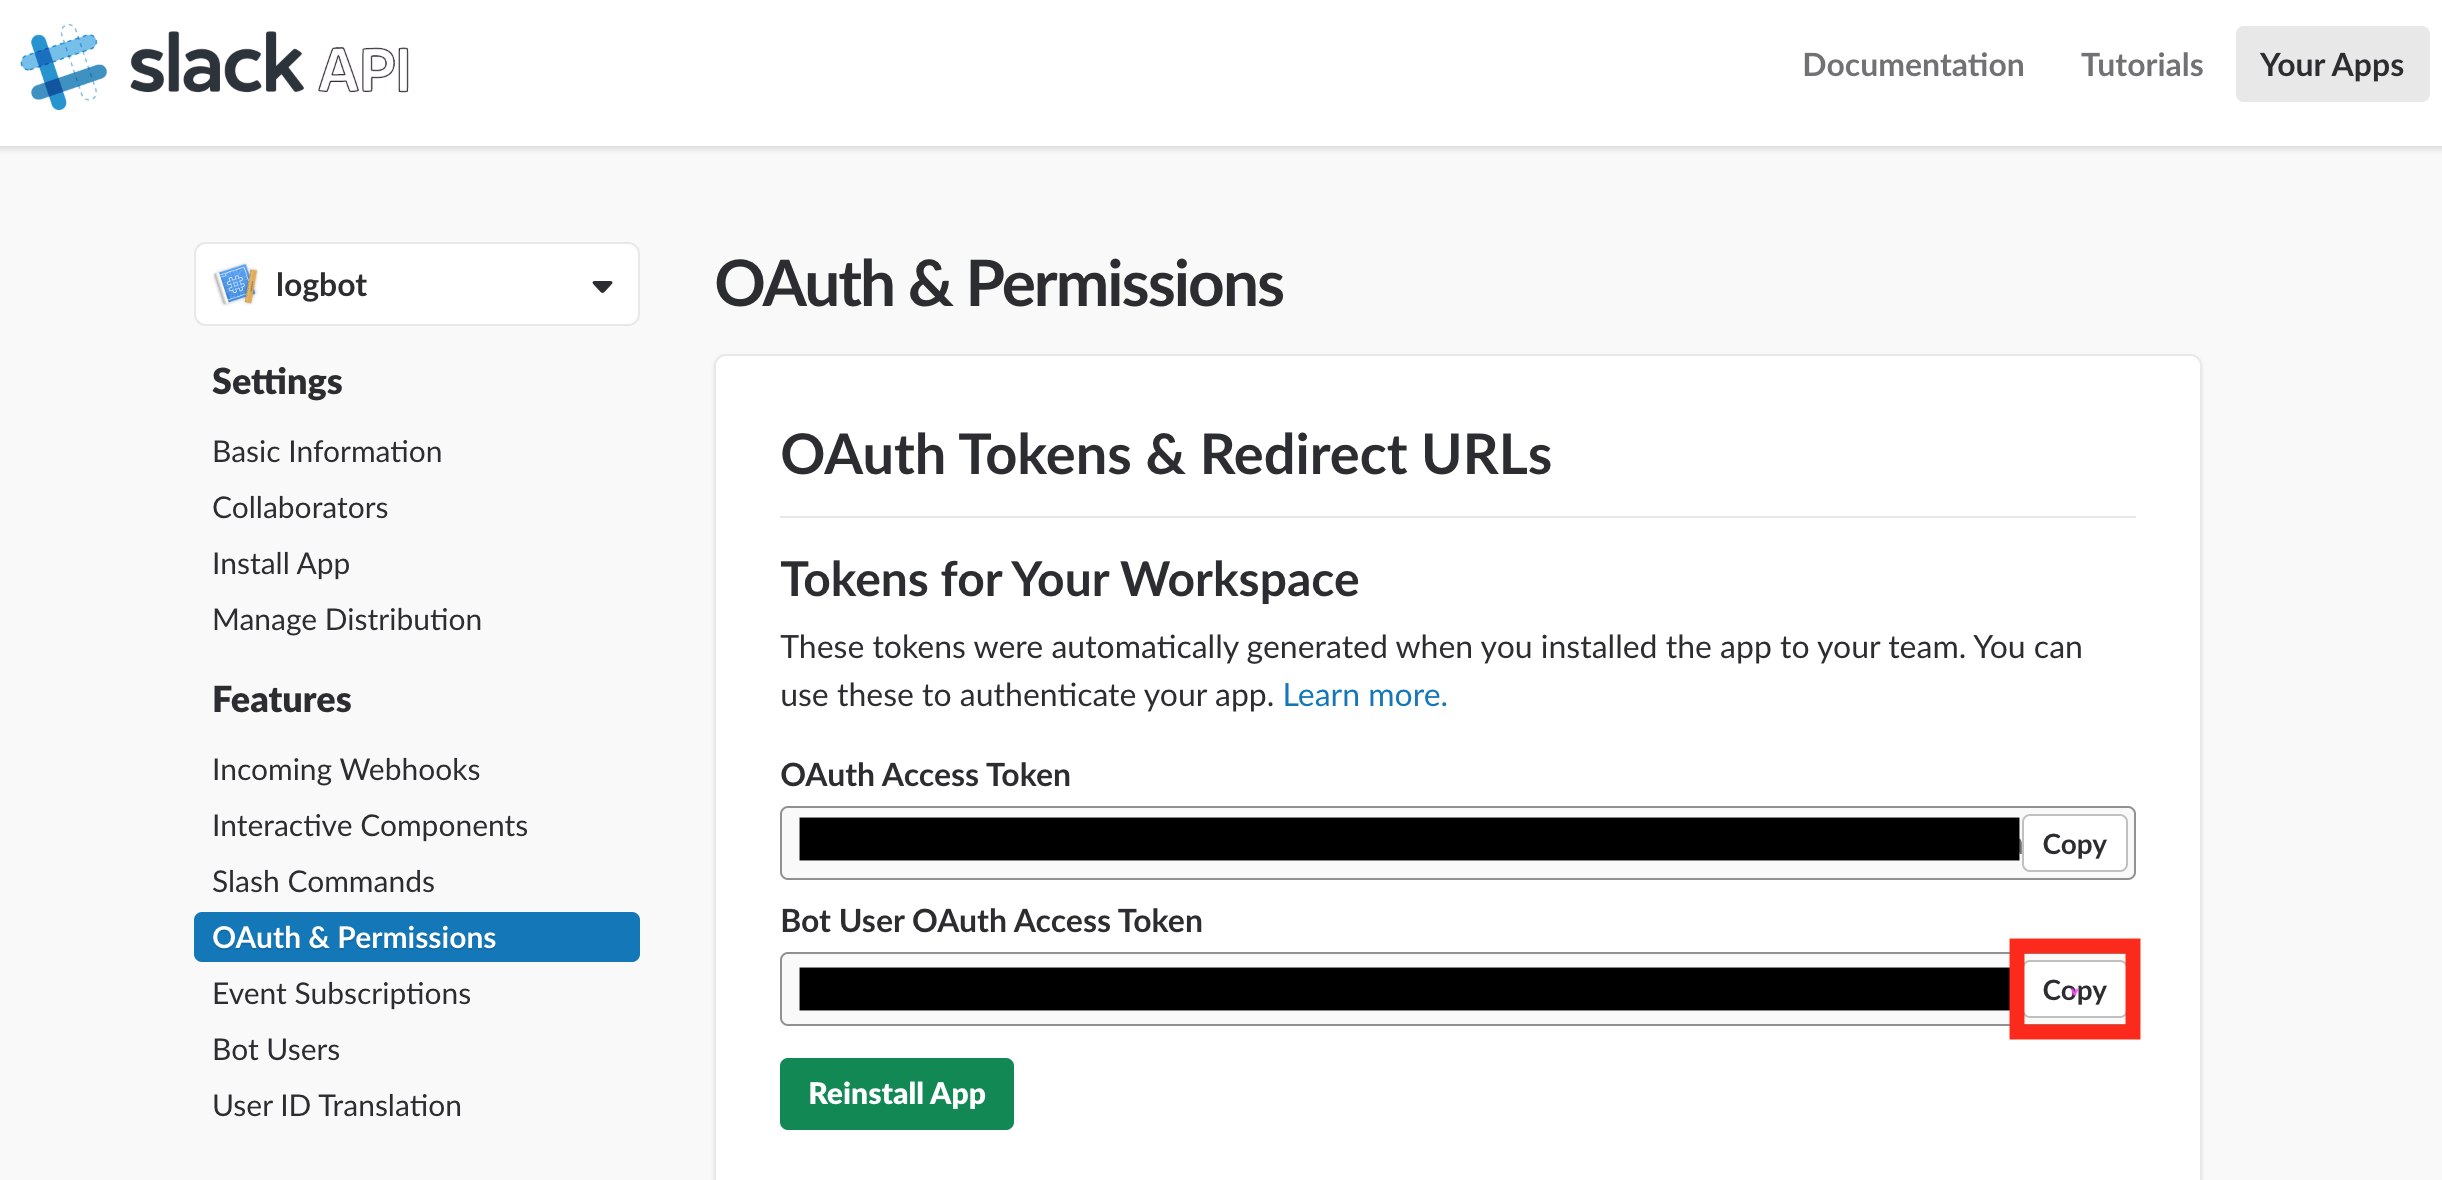Navigate to Bot Users
Image resolution: width=2442 pixels, height=1180 pixels.
click(x=276, y=1050)
